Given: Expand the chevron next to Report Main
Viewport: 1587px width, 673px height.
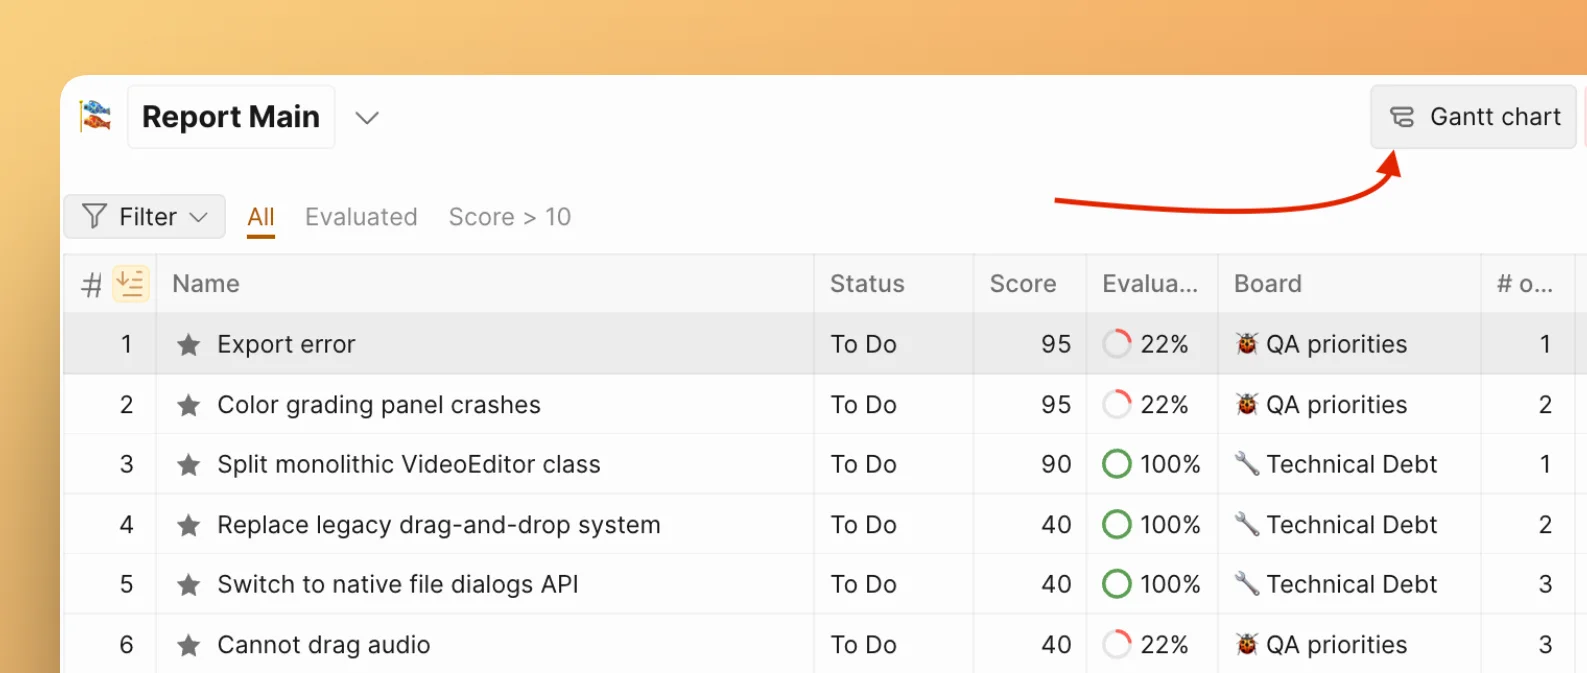Looking at the screenshot, I should coord(367,118).
